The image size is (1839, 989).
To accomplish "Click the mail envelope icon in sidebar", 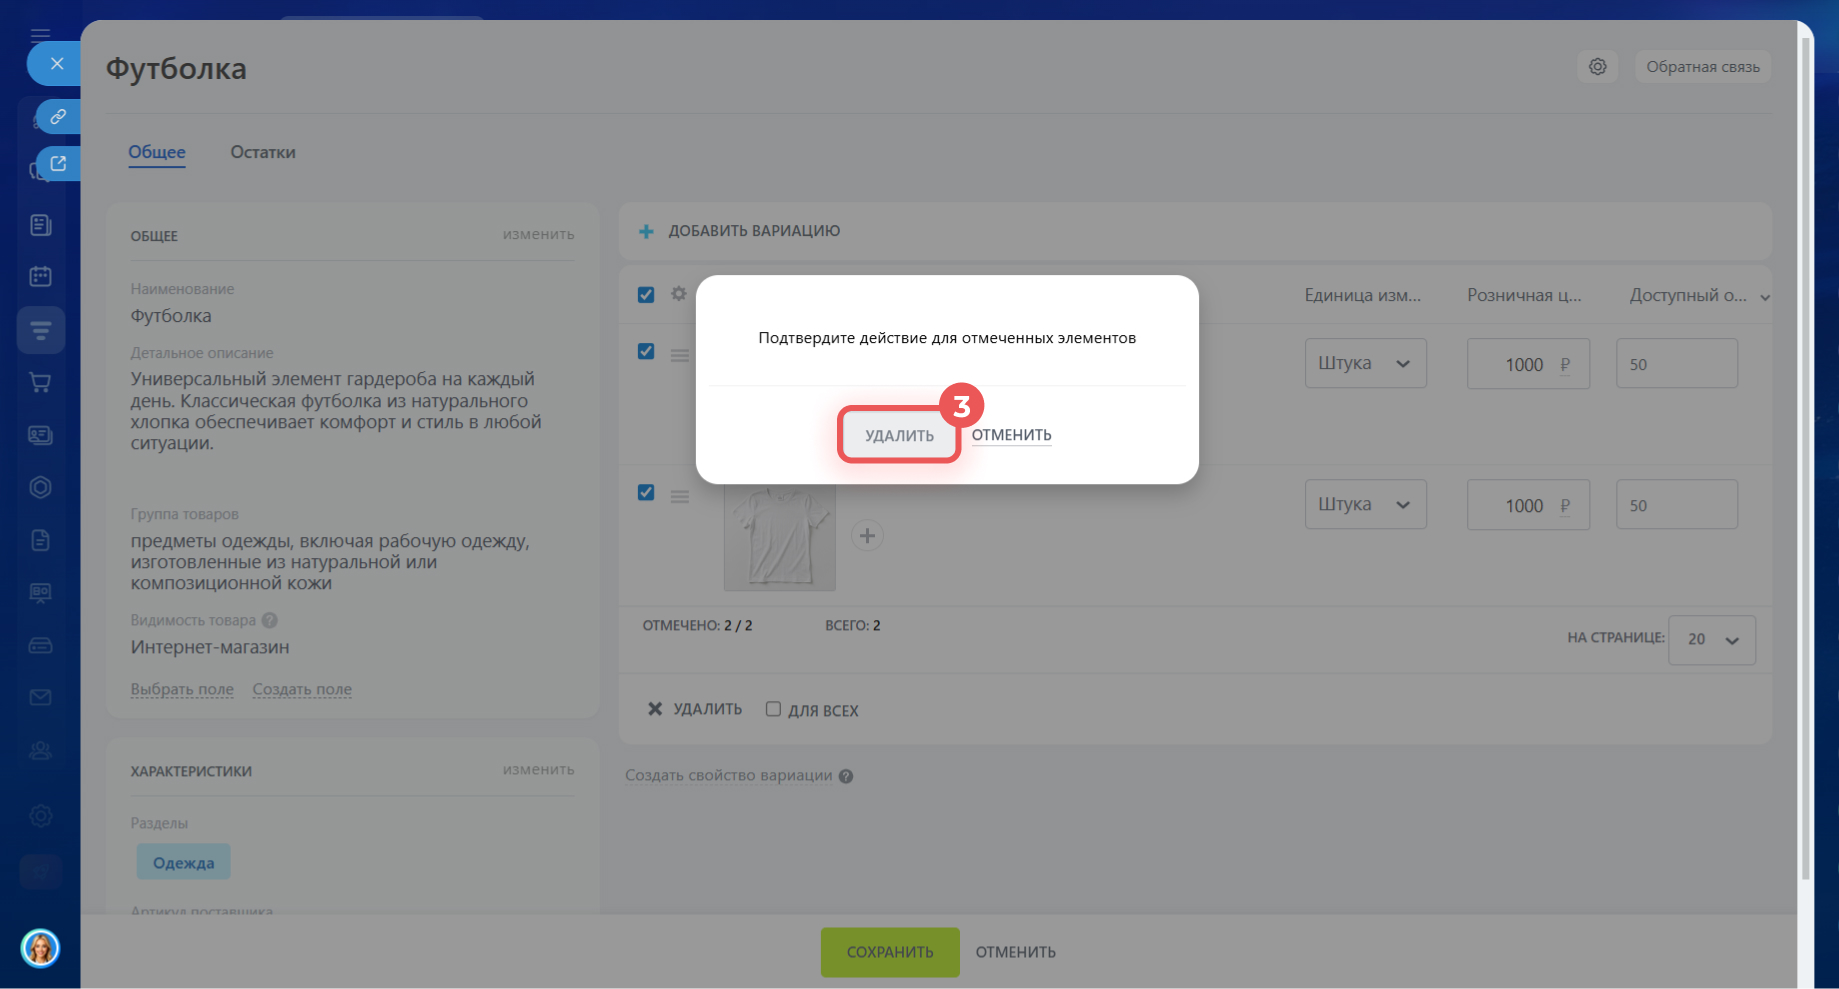I will [x=41, y=697].
